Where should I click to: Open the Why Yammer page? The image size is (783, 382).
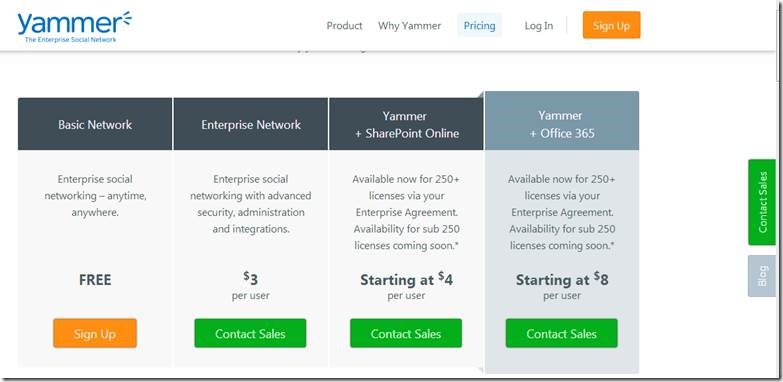click(x=409, y=25)
